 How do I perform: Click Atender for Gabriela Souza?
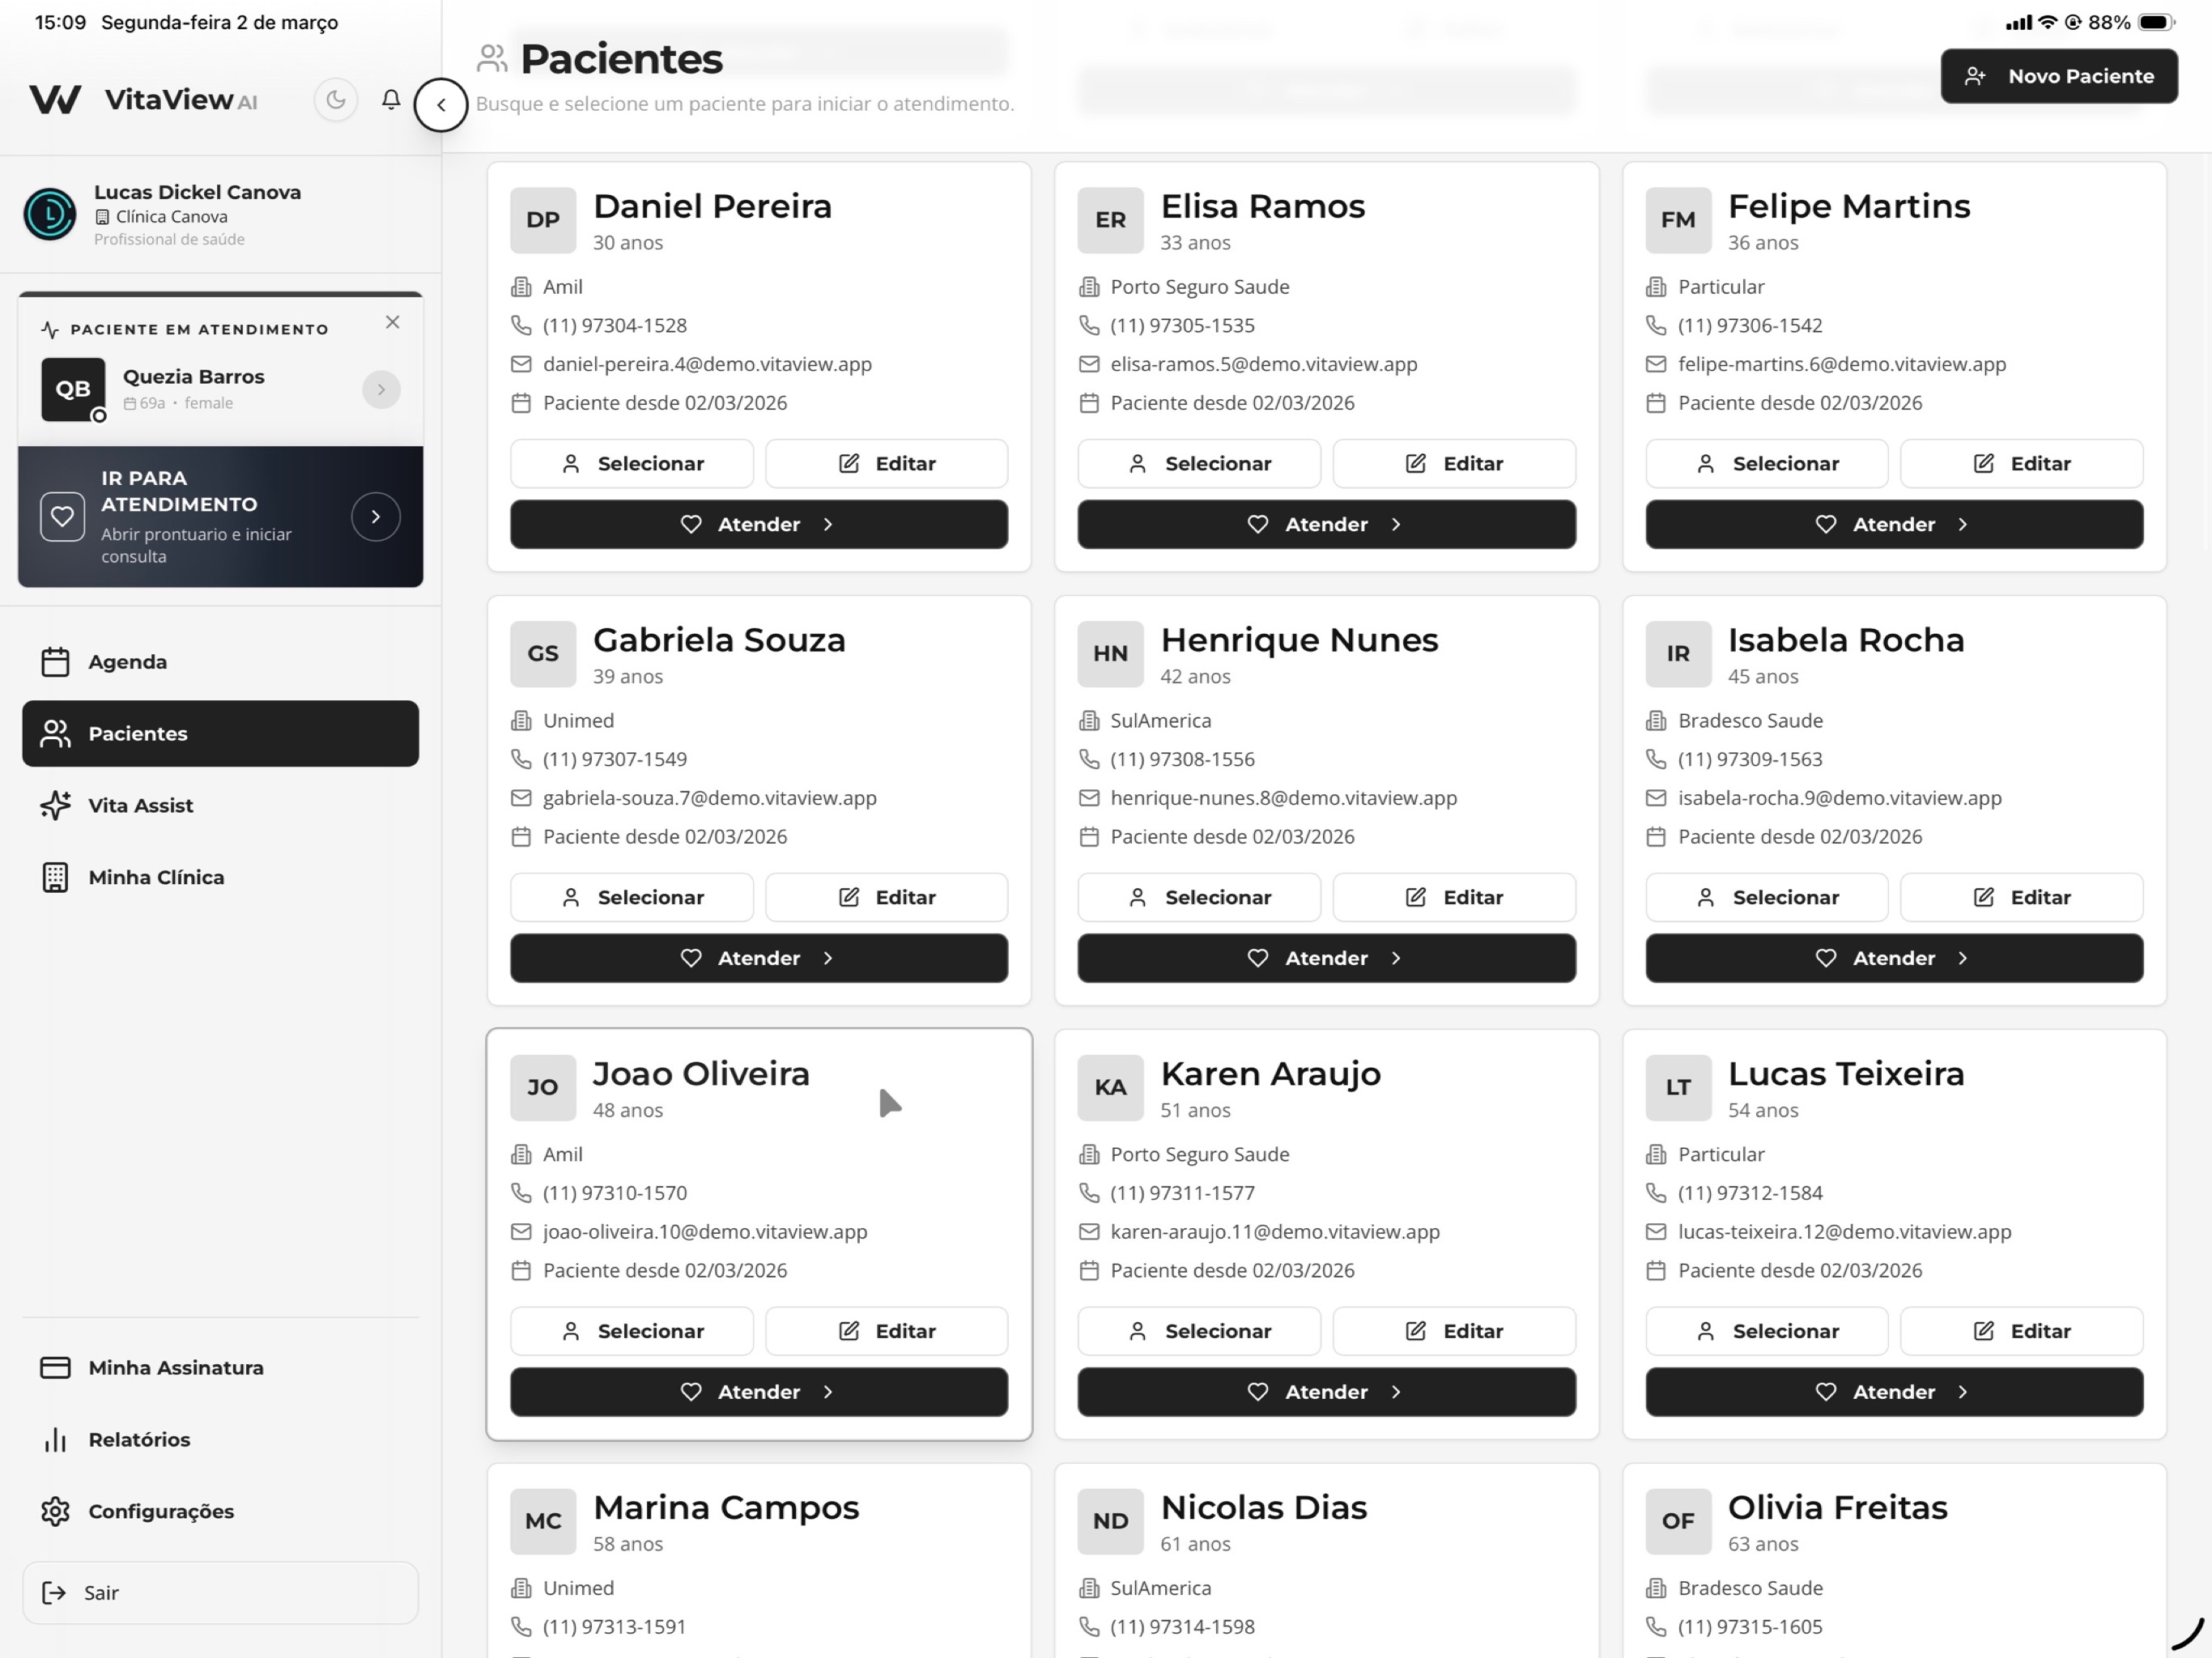759,959
